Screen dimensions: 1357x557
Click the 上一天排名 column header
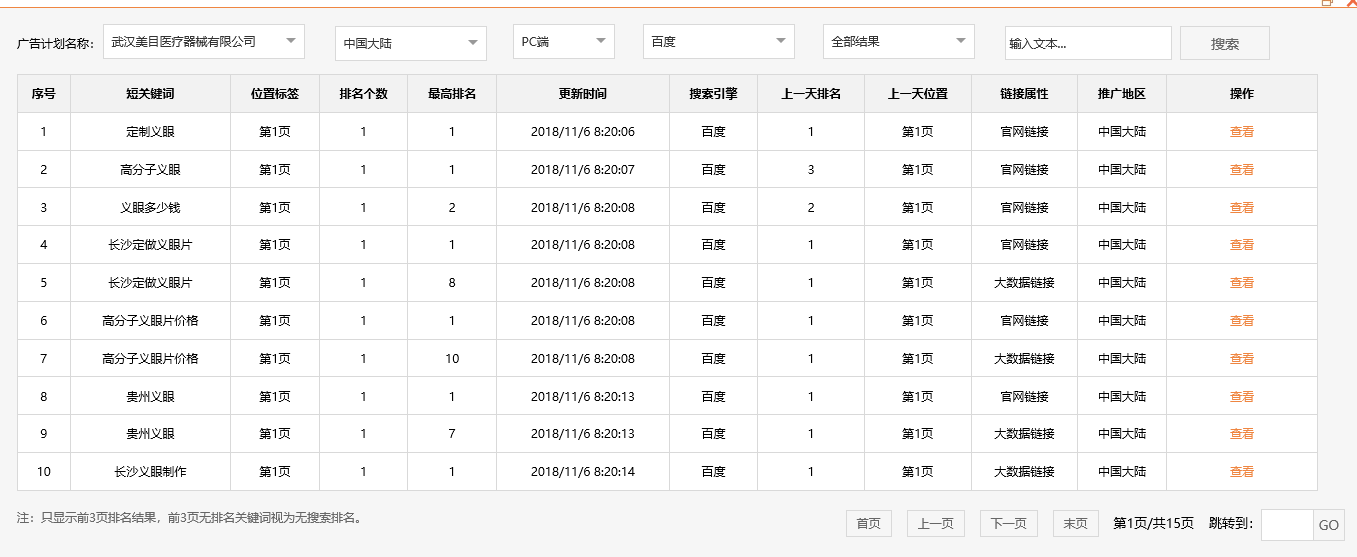811,94
